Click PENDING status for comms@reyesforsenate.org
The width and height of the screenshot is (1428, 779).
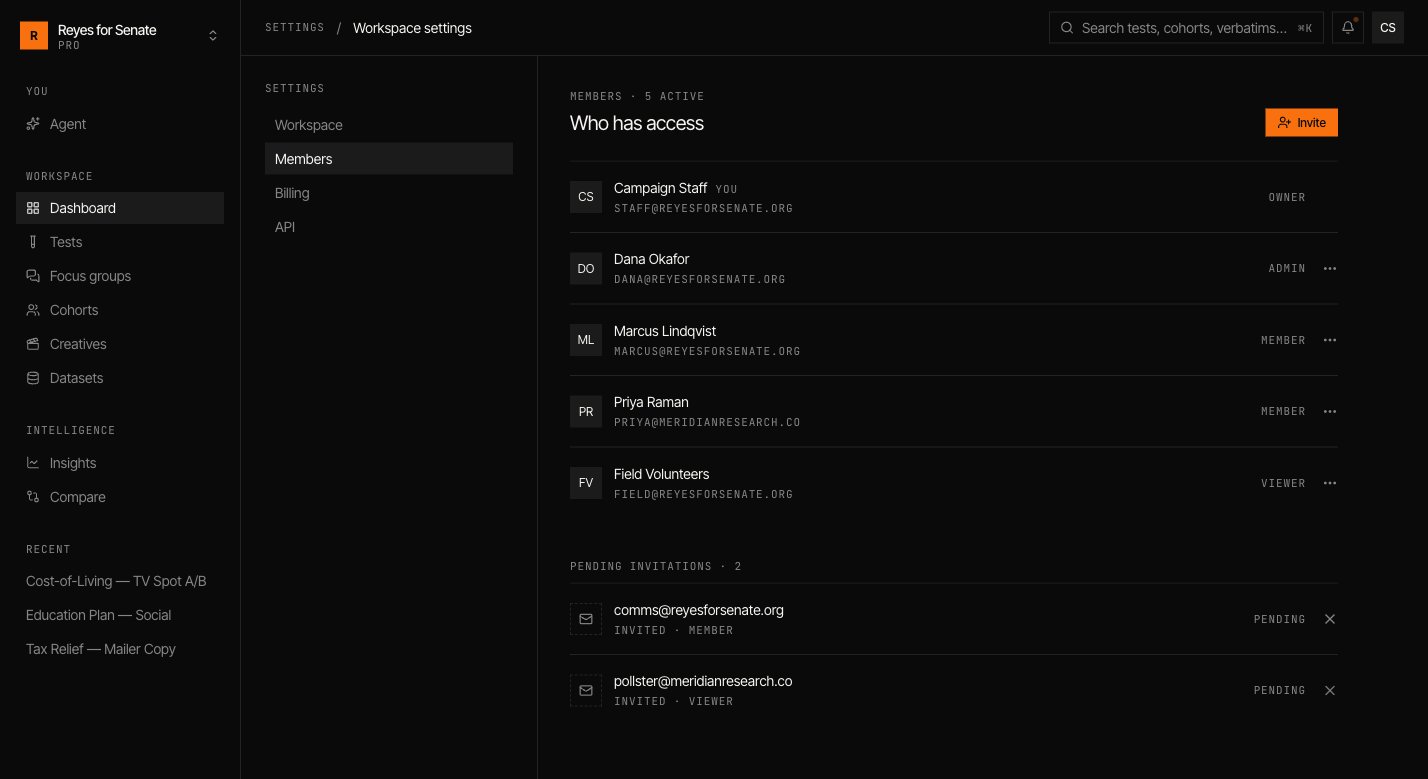click(x=1279, y=619)
